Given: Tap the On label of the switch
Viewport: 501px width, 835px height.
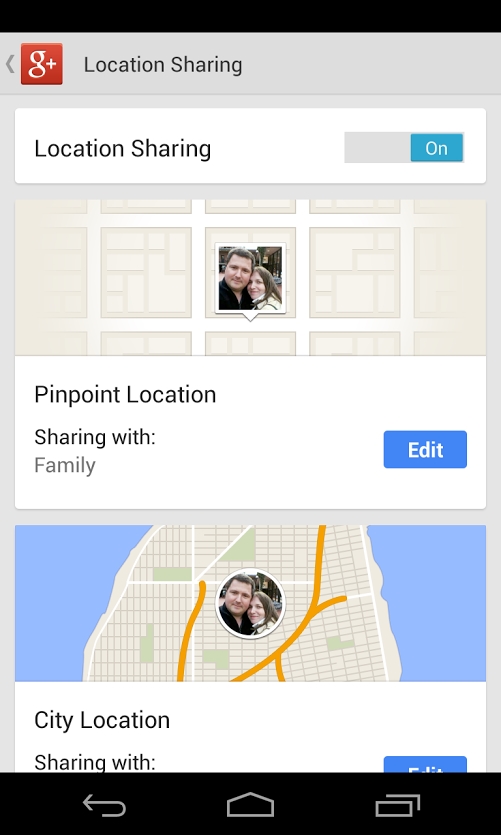Looking at the screenshot, I should (x=437, y=148).
